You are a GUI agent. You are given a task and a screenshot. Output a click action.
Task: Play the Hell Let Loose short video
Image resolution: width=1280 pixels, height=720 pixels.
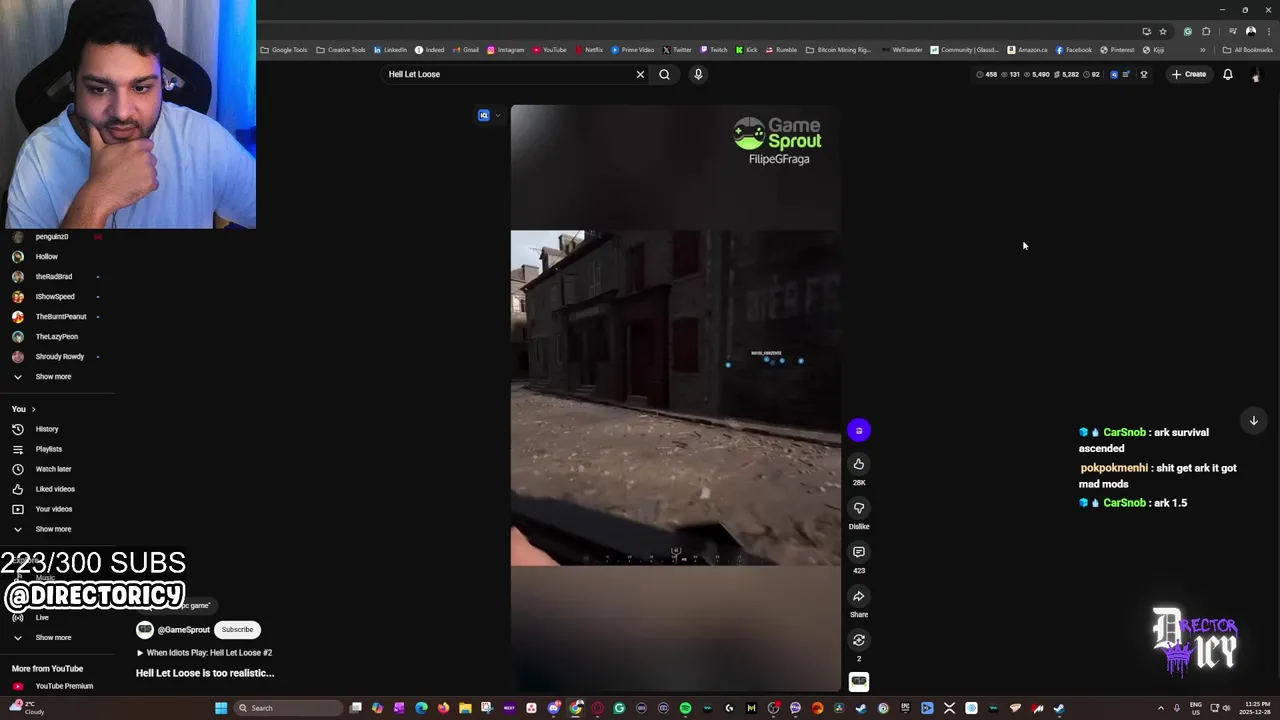[x=676, y=398]
